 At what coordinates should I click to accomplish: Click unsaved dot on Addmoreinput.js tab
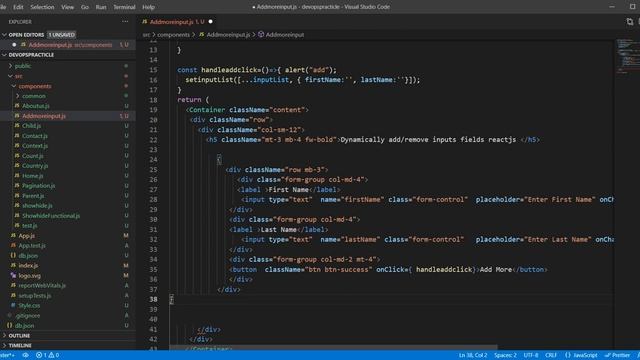211,22
